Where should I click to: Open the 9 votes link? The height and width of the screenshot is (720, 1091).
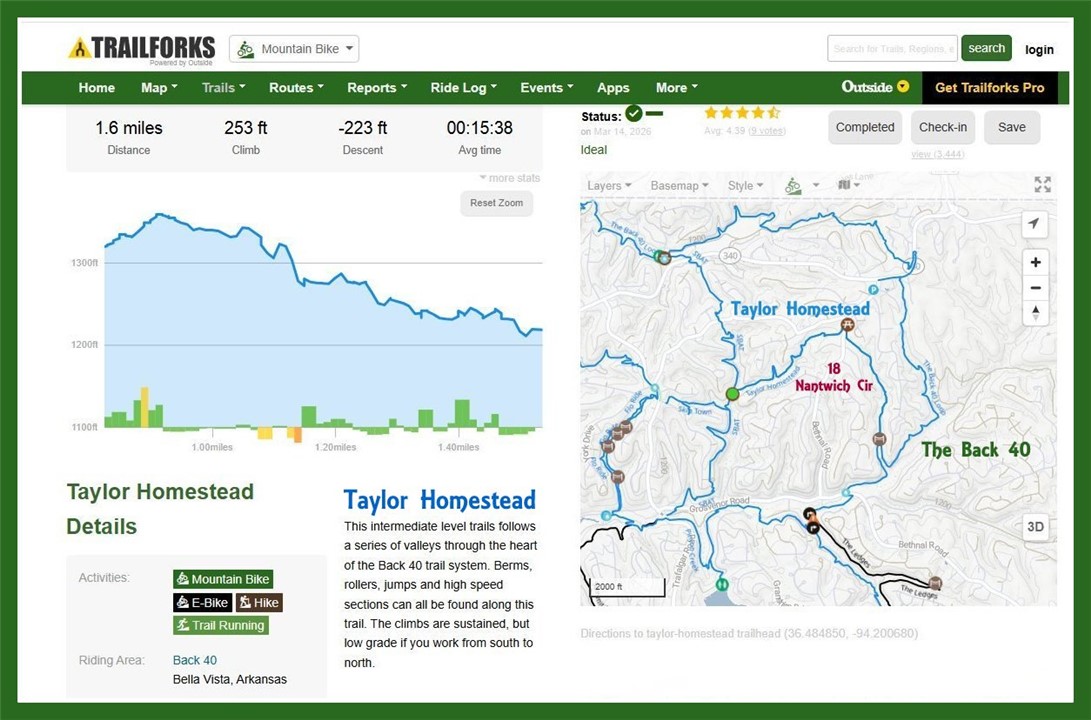(767, 131)
